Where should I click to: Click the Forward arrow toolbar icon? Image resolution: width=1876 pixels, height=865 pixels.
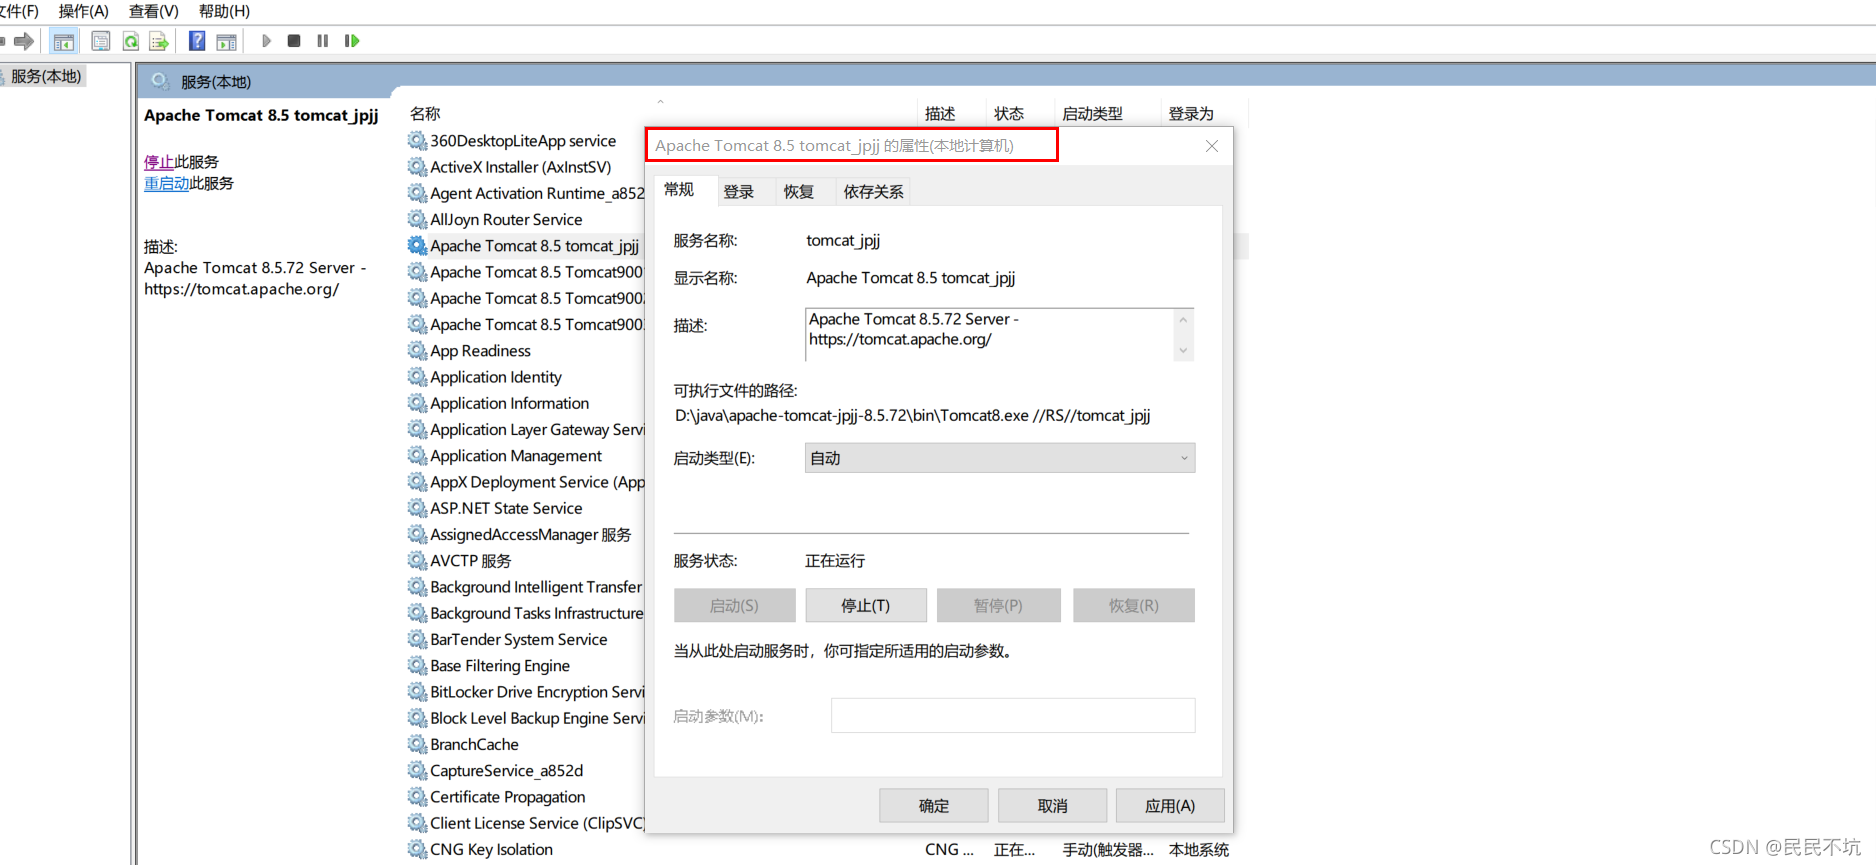[x=23, y=41]
